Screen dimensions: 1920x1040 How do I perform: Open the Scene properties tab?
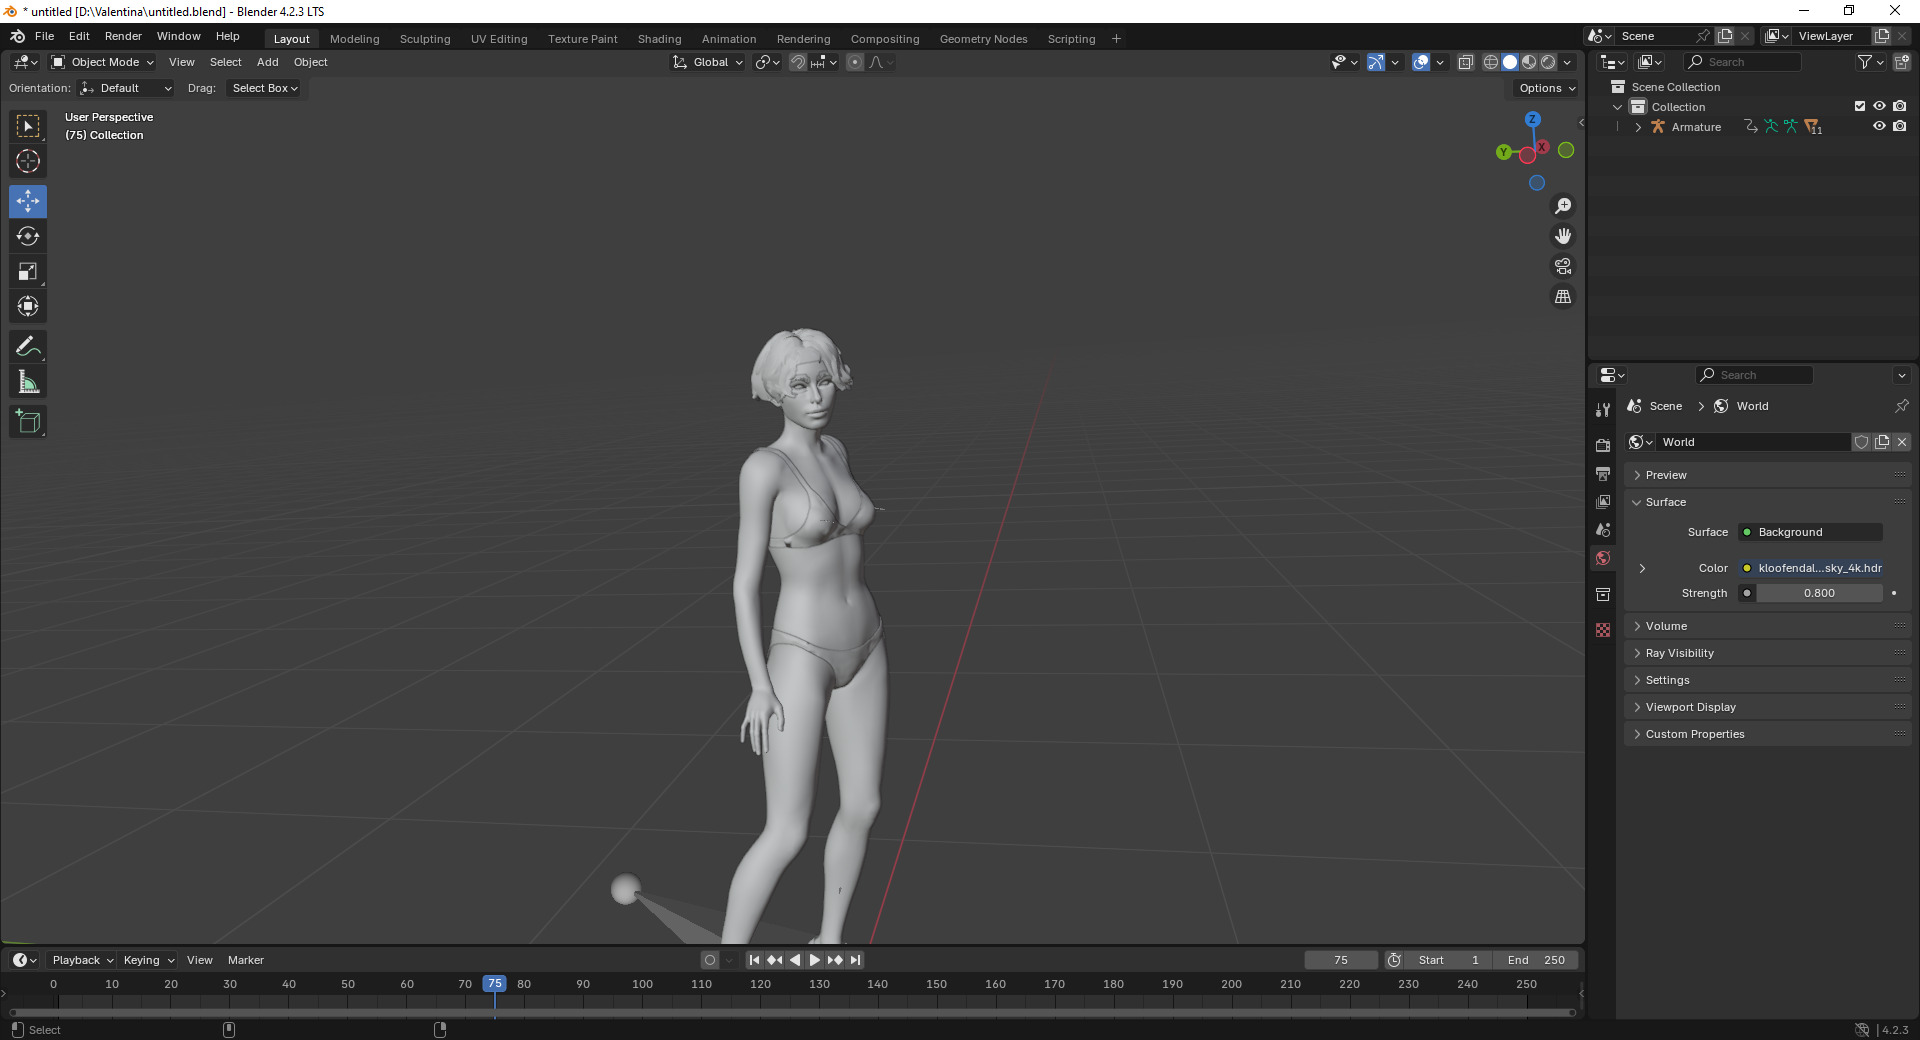[x=1603, y=530]
